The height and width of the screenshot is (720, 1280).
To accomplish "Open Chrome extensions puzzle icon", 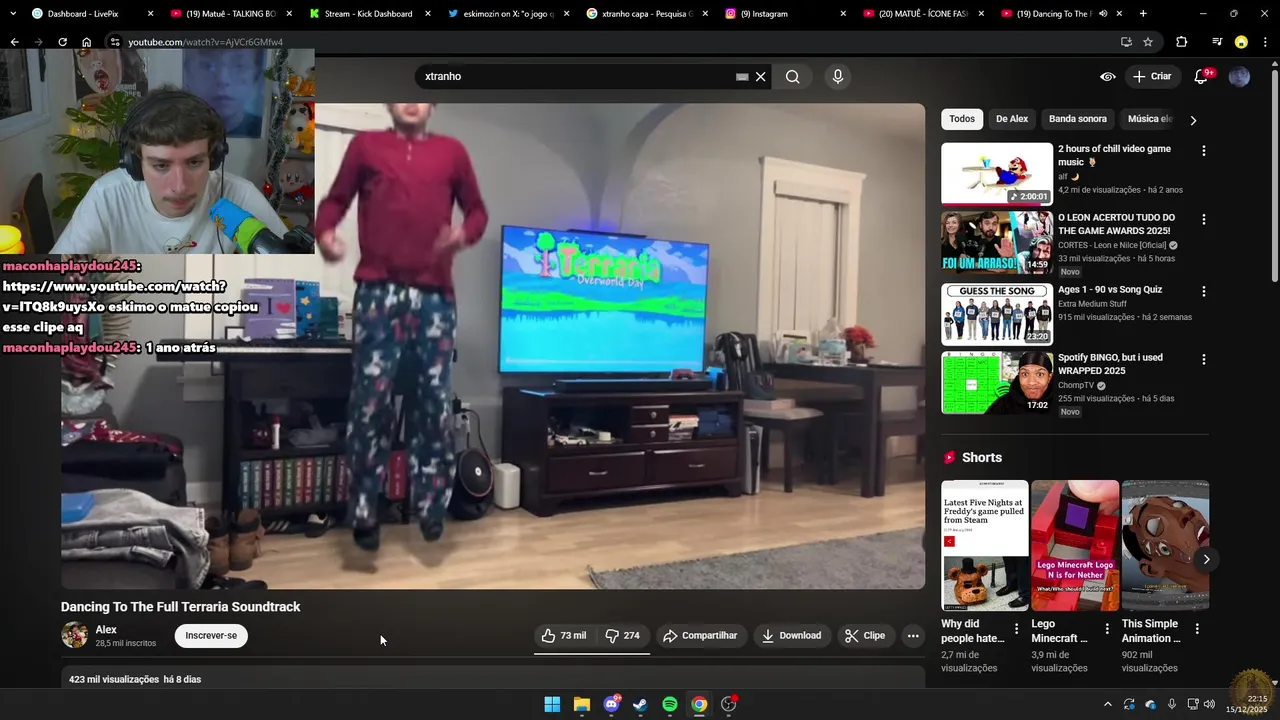I will point(1181,42).
